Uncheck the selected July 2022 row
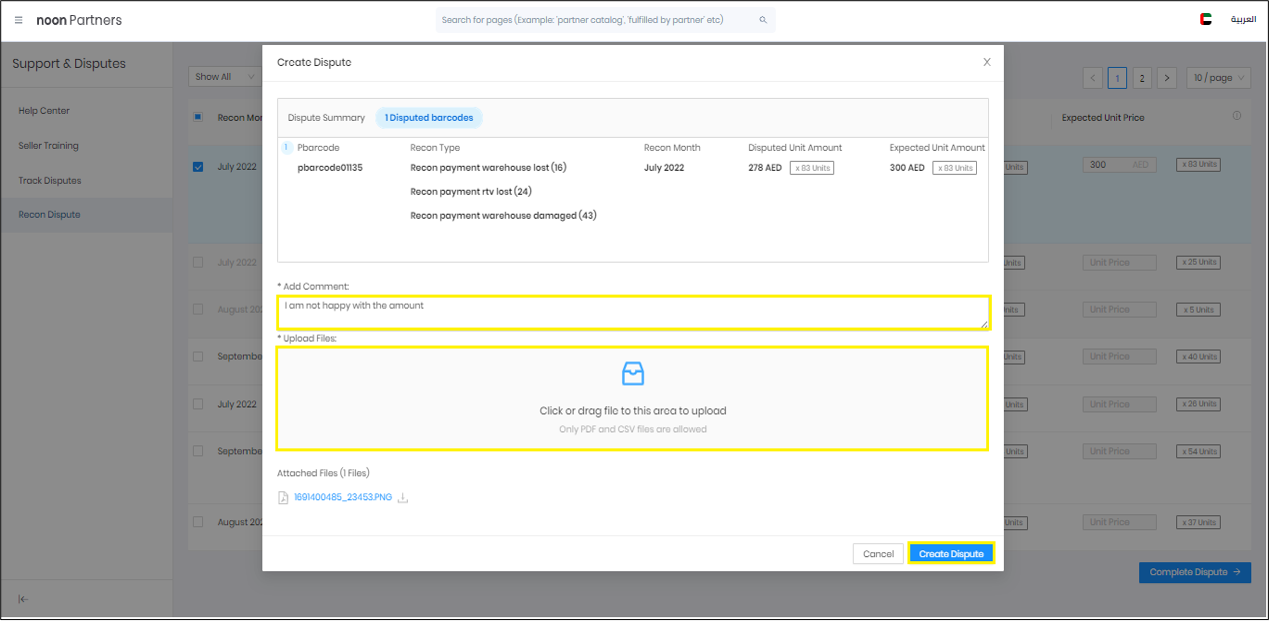1272x623 pixels. (x=197, y=167)
